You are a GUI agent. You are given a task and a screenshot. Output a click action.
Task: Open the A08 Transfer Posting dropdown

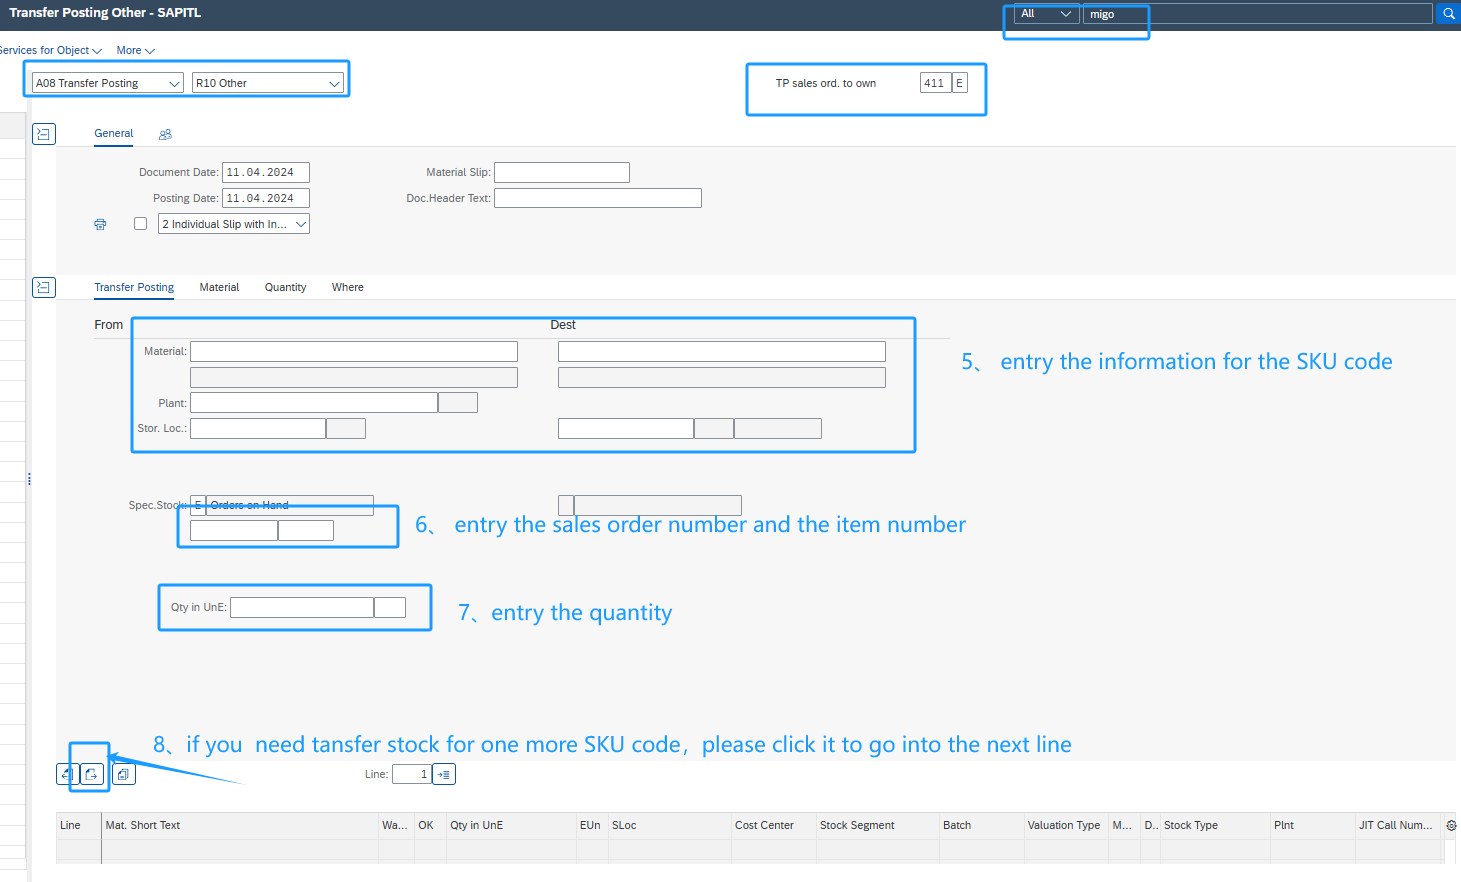click(x=107, y=83)
